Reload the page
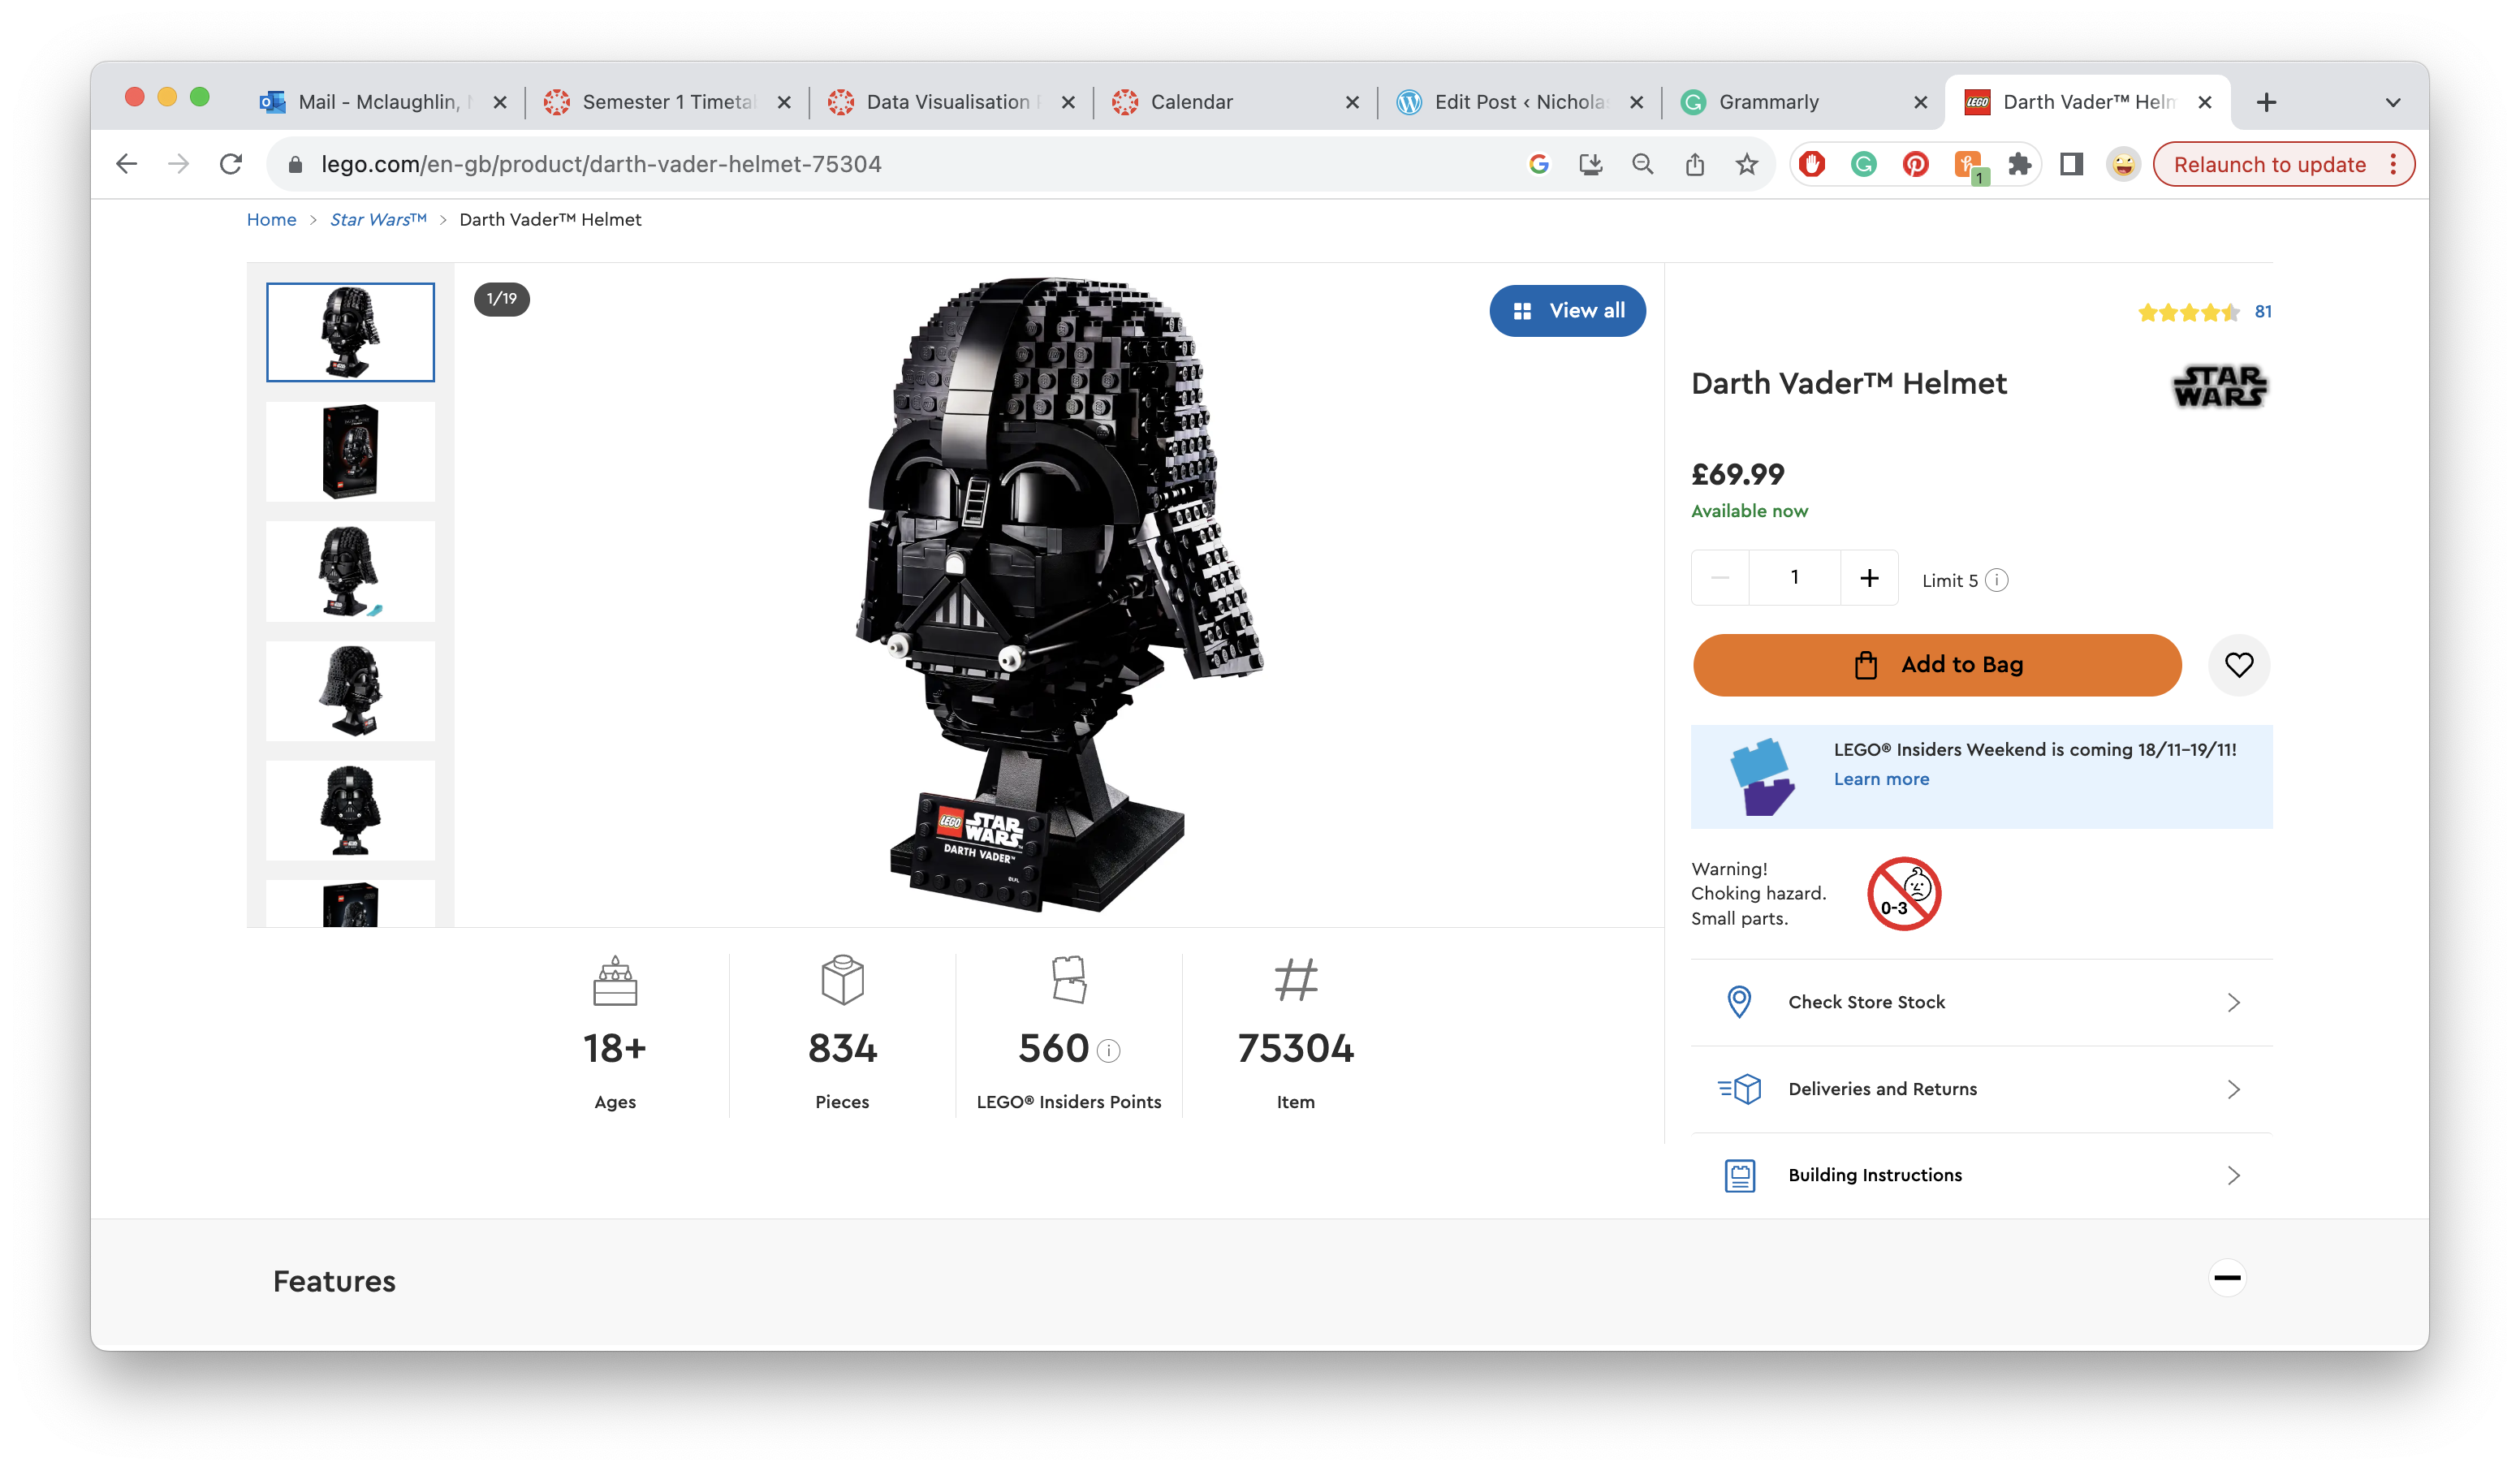The width and height of the screenshot is (2520, 1471). pos(231,164)
